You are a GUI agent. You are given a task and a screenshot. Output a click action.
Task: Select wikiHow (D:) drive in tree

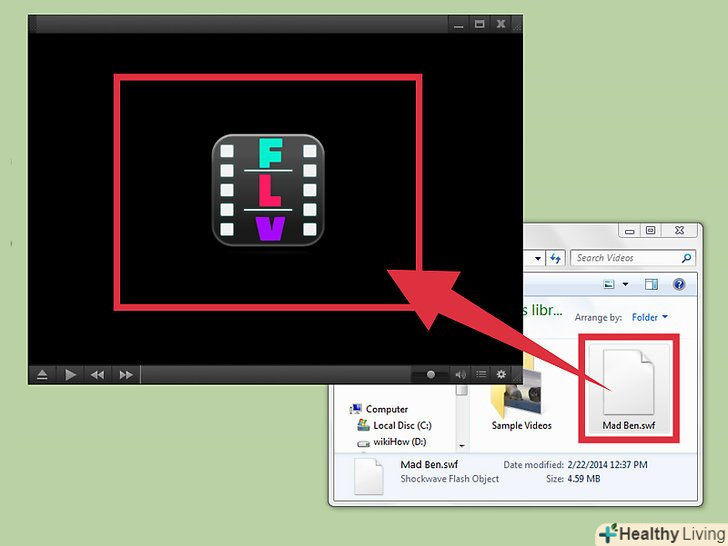click(391, 442)
